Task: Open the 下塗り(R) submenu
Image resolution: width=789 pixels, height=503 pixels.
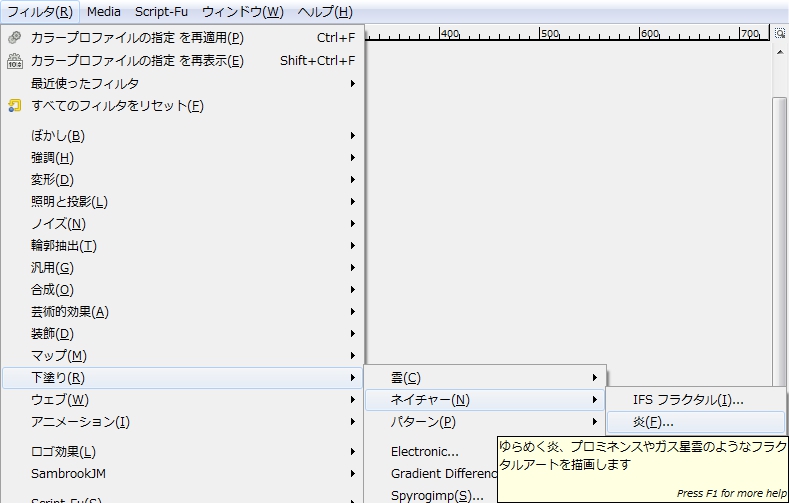Action: tap(182, 378)
